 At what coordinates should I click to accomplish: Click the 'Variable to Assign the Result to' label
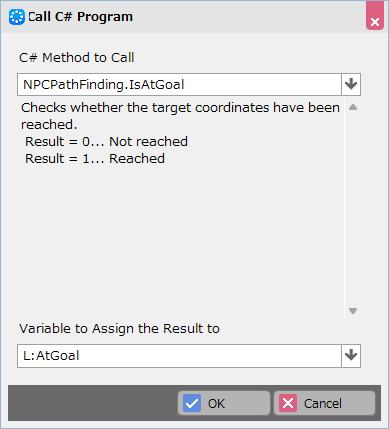pos(119,329)
